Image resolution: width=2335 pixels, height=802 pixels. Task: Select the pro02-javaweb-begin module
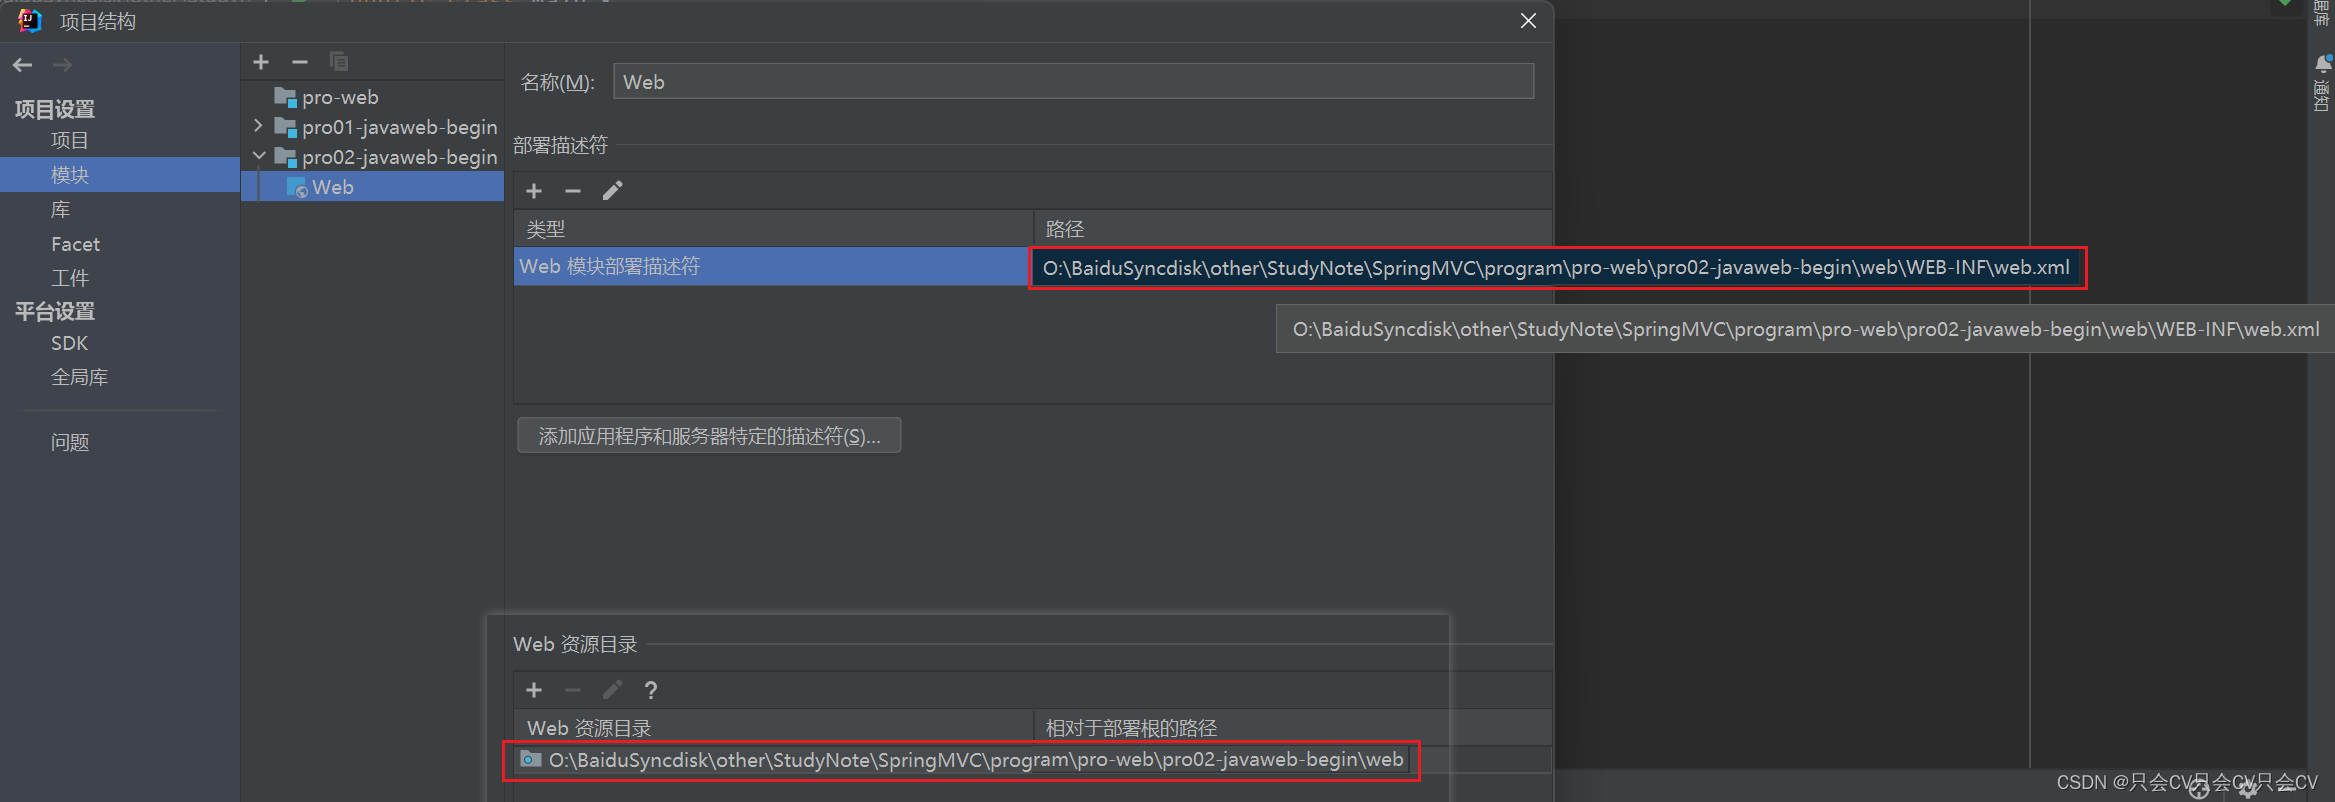(400, 157)
